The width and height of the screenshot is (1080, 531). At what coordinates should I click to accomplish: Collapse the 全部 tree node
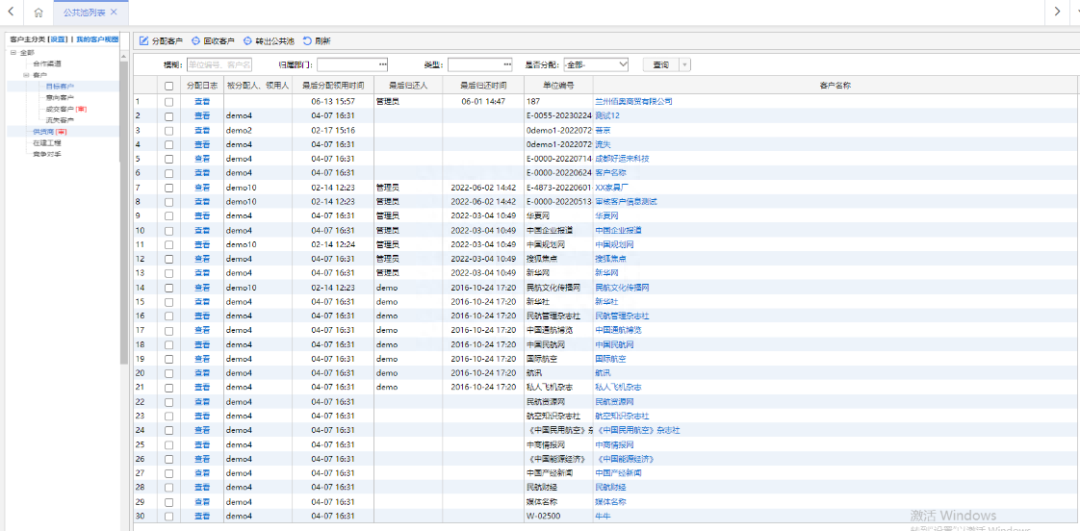click(12, 52)
